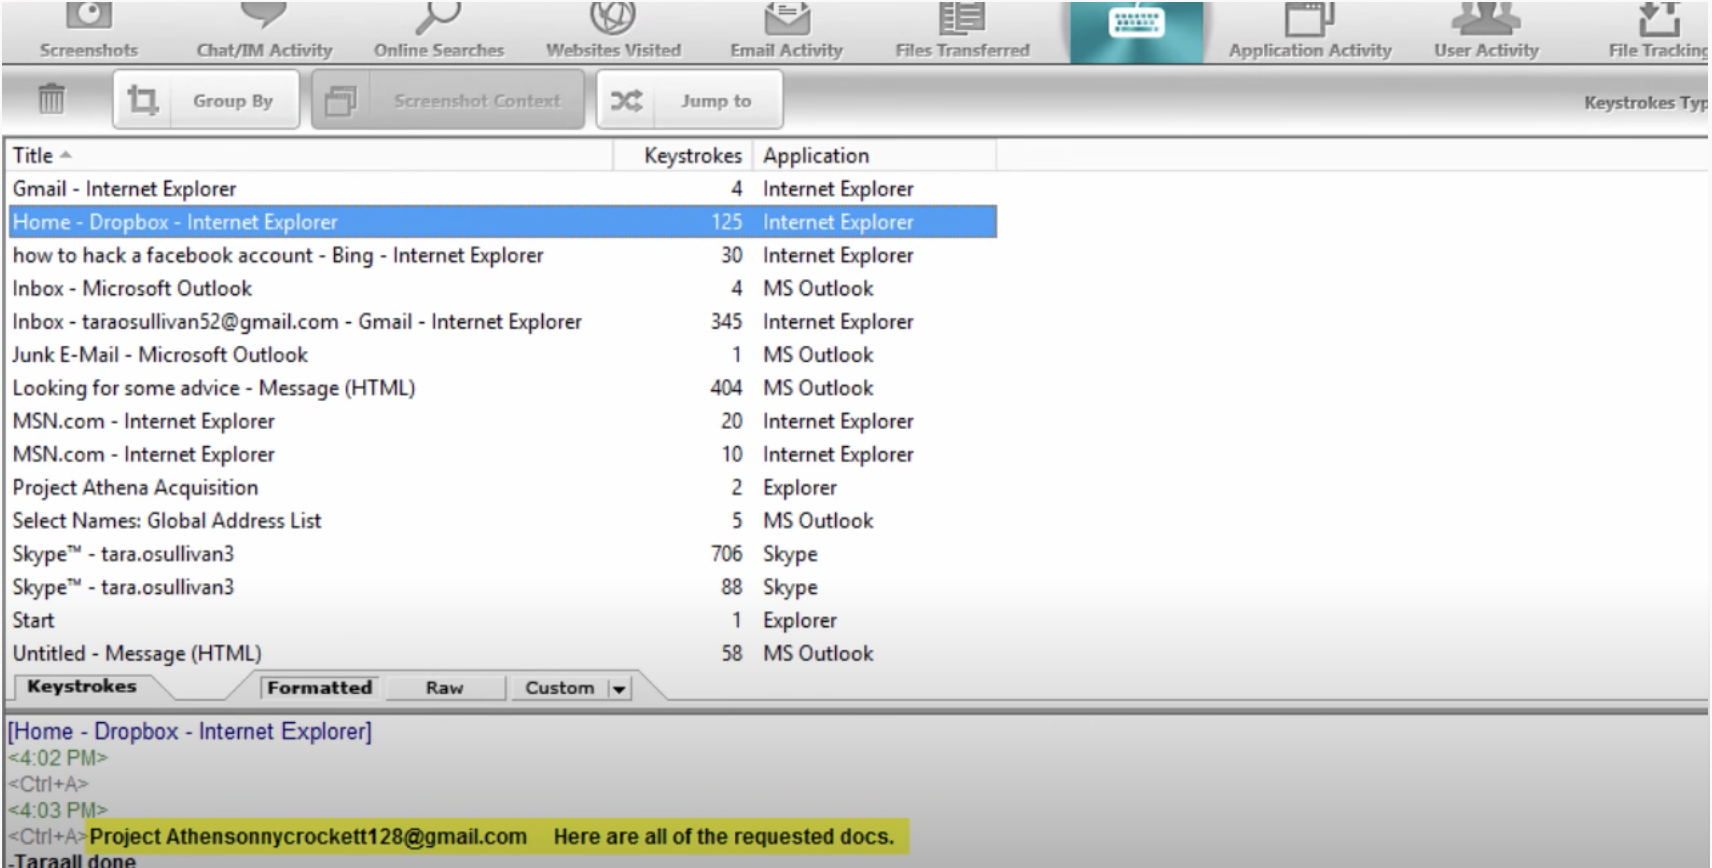This screenshot has height=868, width=1712.
Task: Open Websites Visited globe icon
Action: (x=613, y=15)
